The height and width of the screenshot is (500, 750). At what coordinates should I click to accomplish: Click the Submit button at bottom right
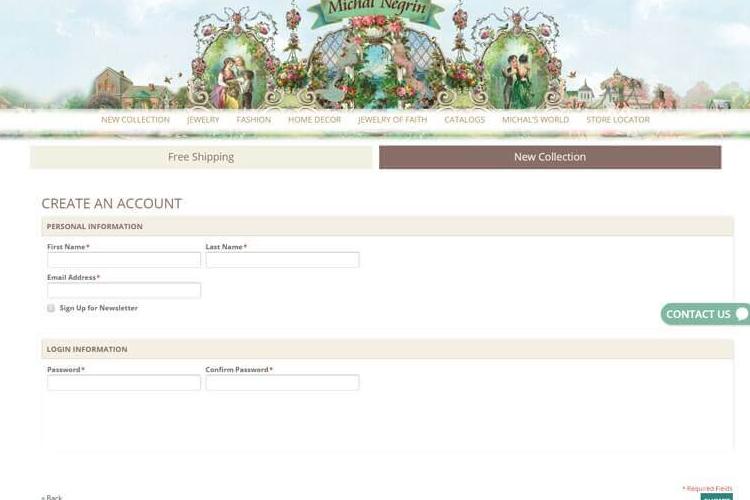(717, 497)
